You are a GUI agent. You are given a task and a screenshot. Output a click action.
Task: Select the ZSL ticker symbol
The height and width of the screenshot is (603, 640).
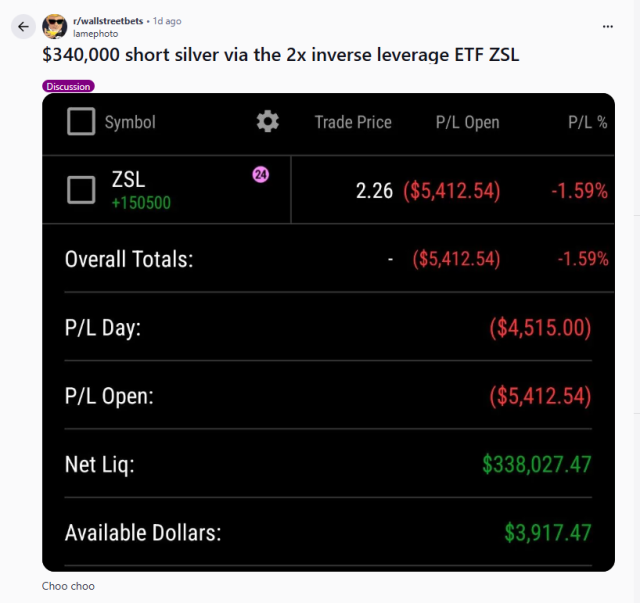point(128,180)
